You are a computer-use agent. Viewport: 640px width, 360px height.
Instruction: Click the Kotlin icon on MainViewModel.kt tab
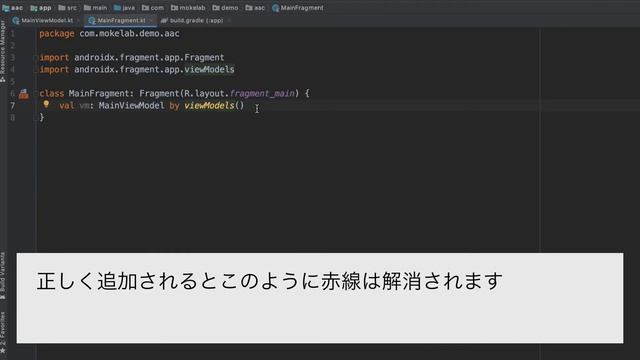coord(16,20)
